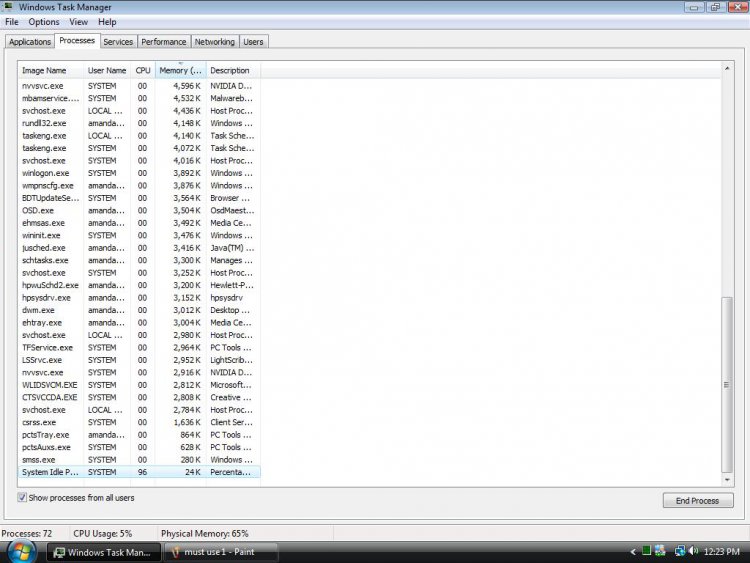Sort processes by Memory column header

click(180, 71)
